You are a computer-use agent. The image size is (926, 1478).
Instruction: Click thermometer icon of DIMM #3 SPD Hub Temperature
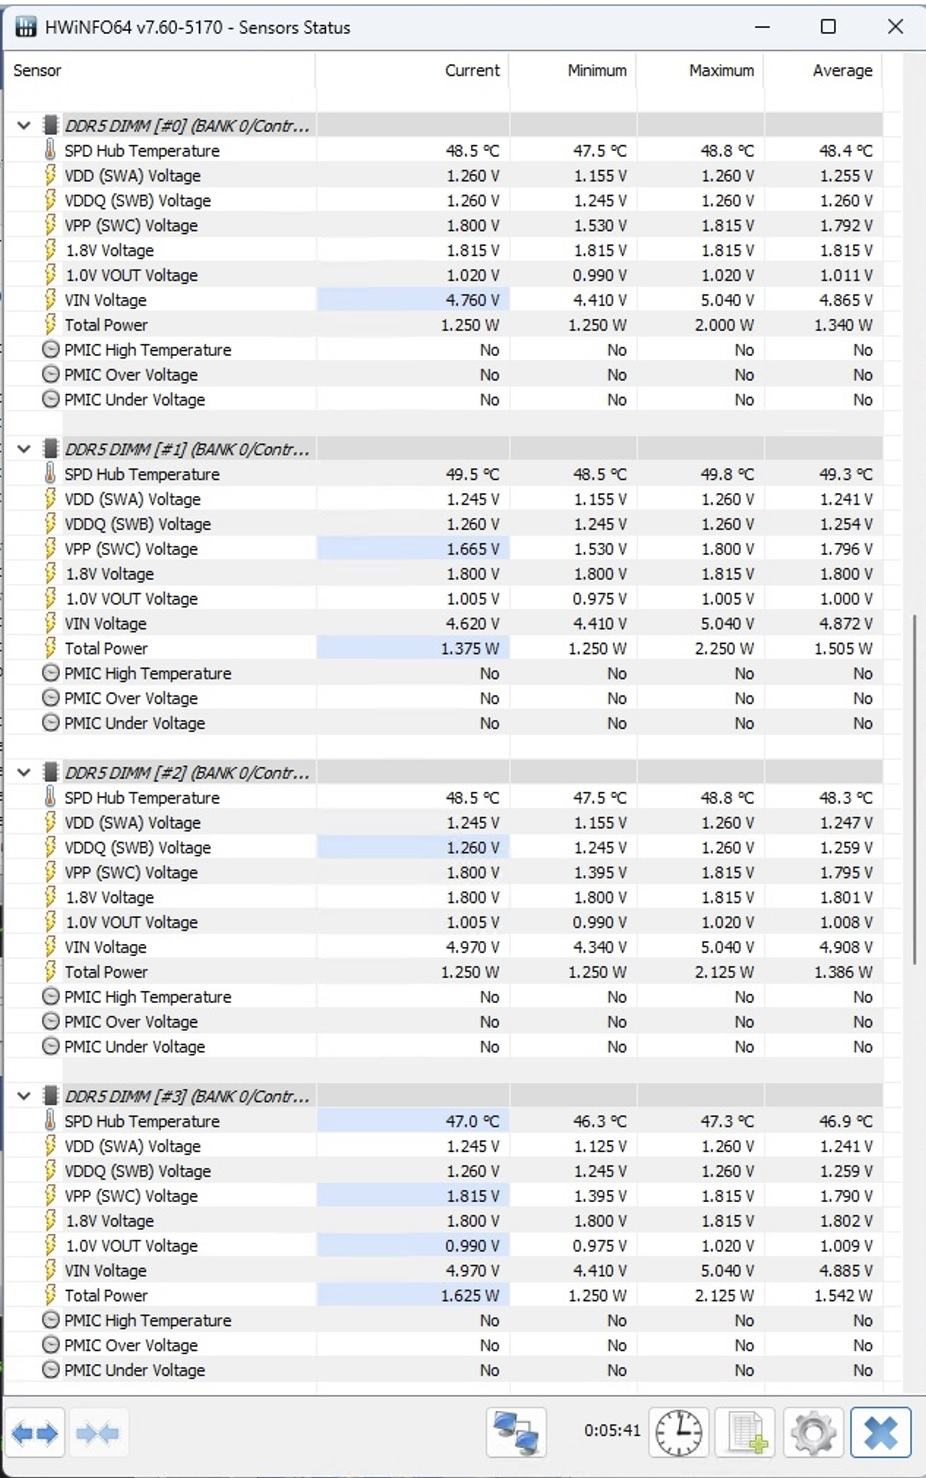point(50,1121)
